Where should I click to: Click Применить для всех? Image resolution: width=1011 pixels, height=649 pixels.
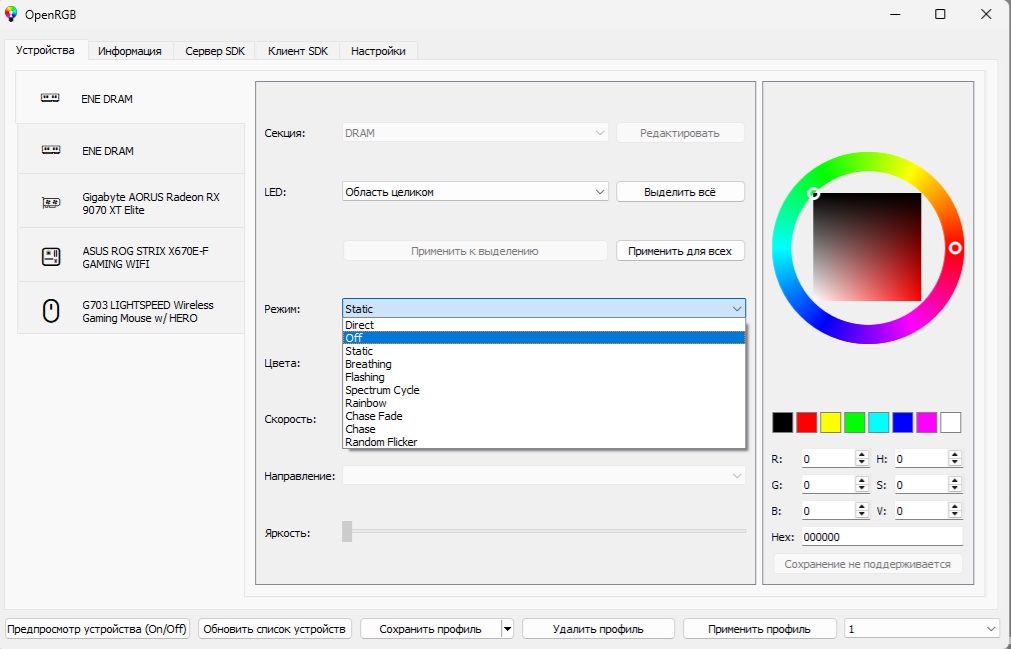(x=681, y=250)
